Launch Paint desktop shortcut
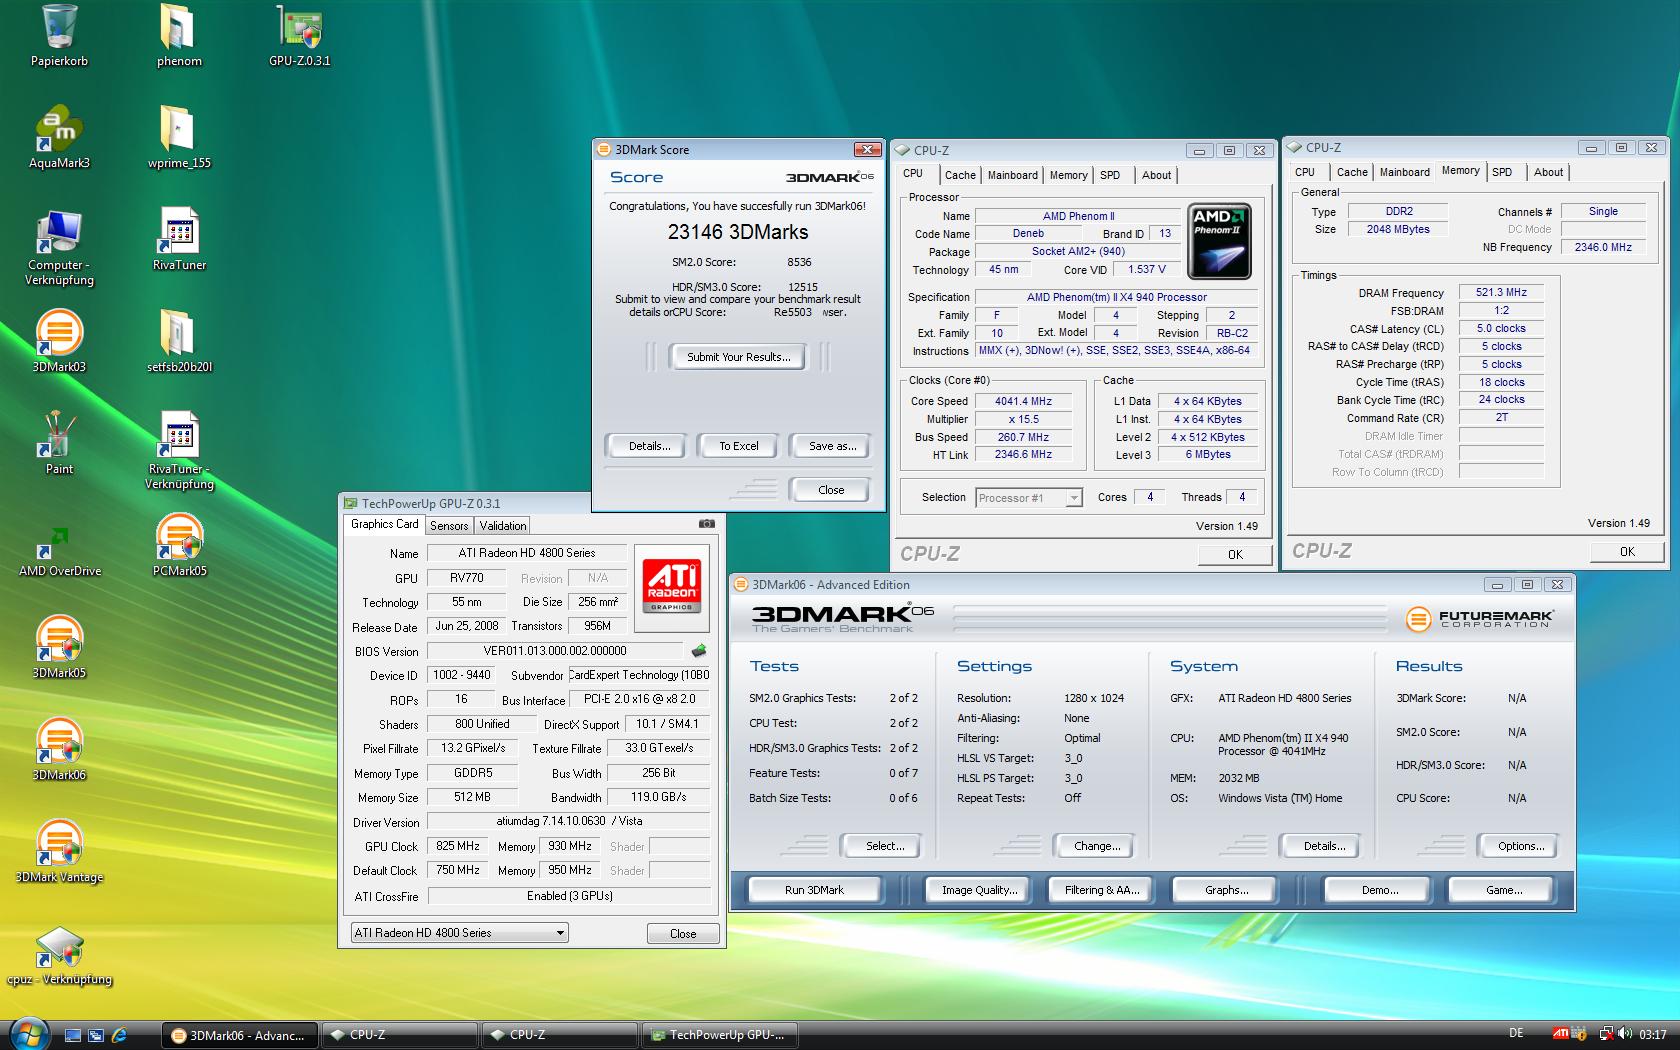The image size is (1680, 1050). pyautogui.click(x=59, y=444)
